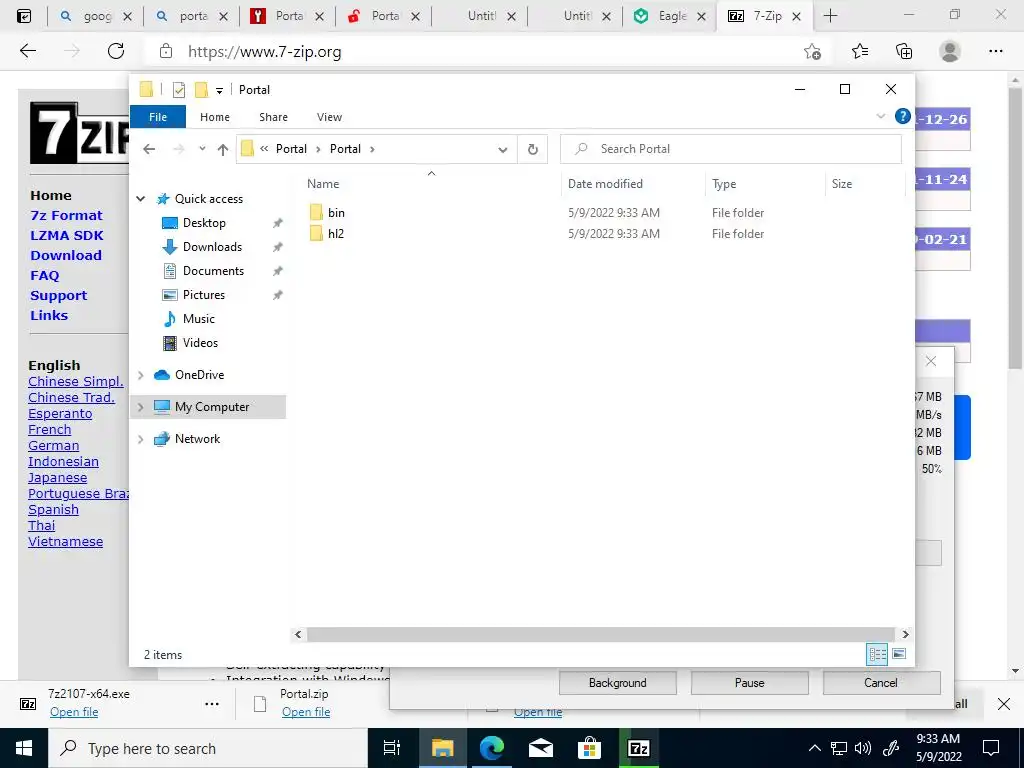This screenshot has width=1024, height=768.
Task: Select Downloads in Quick access
Action: click(x=212, y=247)
